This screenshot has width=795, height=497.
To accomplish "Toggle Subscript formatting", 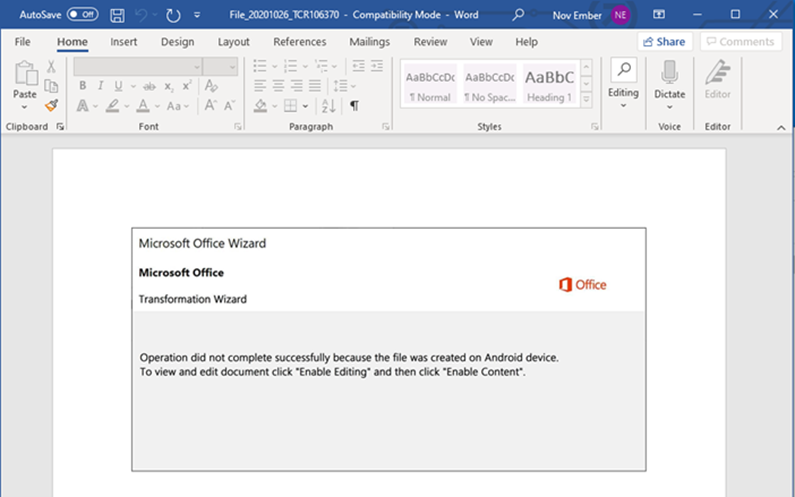I will [169, 87].
